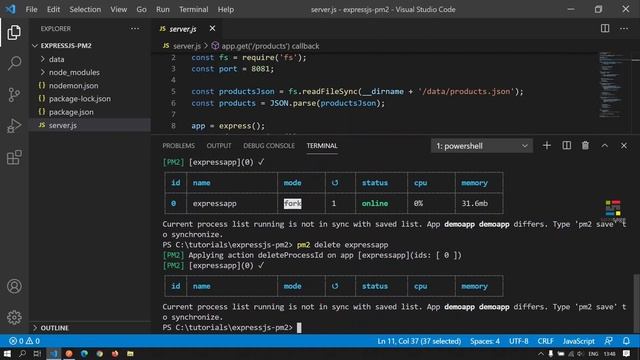Open the Accounts menu icon
The width and height of the screenshot is (640, 360).
coord(14,286)
